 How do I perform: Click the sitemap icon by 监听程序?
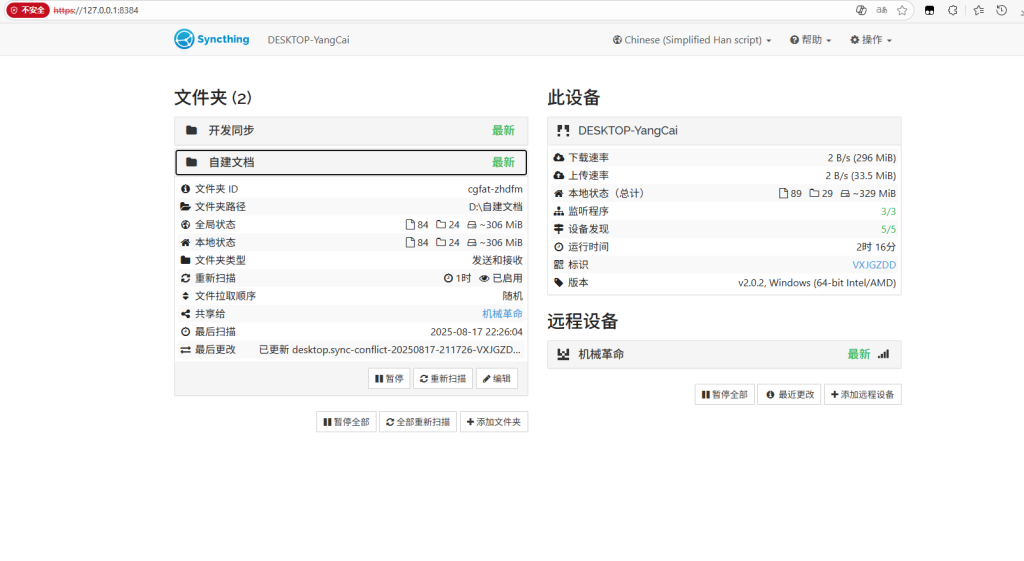coord(558,212)
